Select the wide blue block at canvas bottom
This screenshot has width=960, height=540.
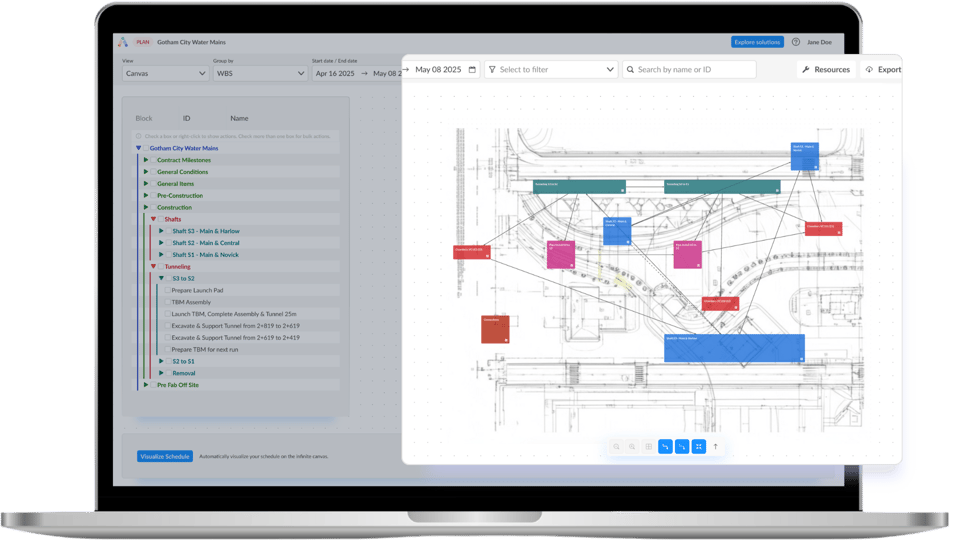click(734, 348)
